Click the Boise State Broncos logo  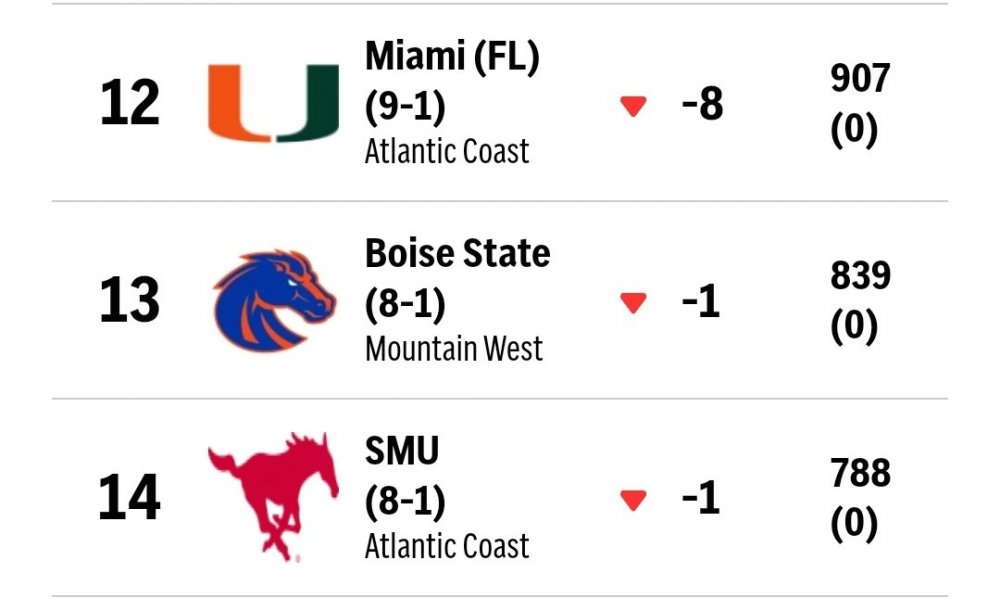274,300
